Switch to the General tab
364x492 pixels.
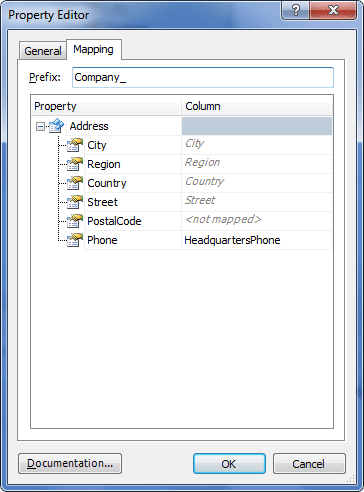pyautogui.click(x=43, y=51)
